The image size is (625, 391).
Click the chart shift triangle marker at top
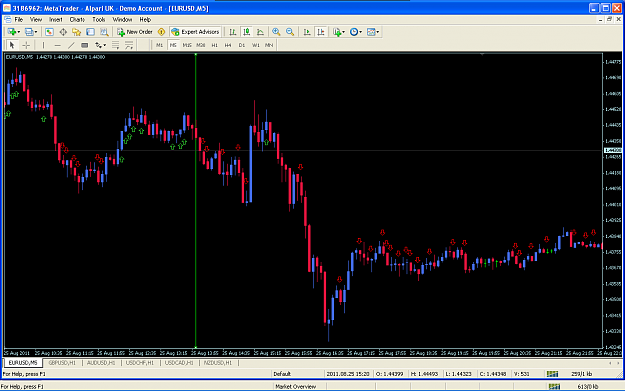[482, 54]
